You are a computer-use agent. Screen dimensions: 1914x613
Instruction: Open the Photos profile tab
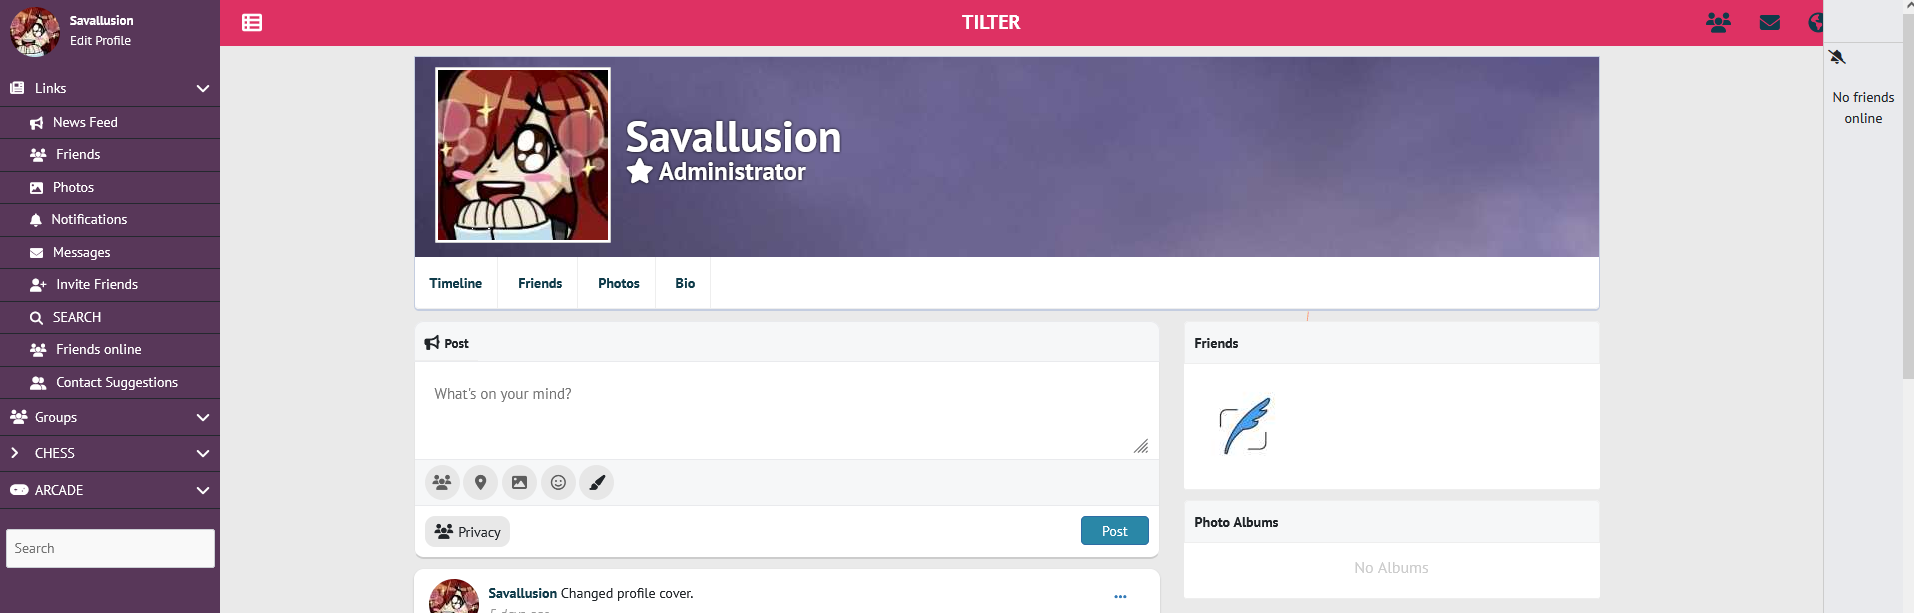pyautogui.click(x=618, y=284)
